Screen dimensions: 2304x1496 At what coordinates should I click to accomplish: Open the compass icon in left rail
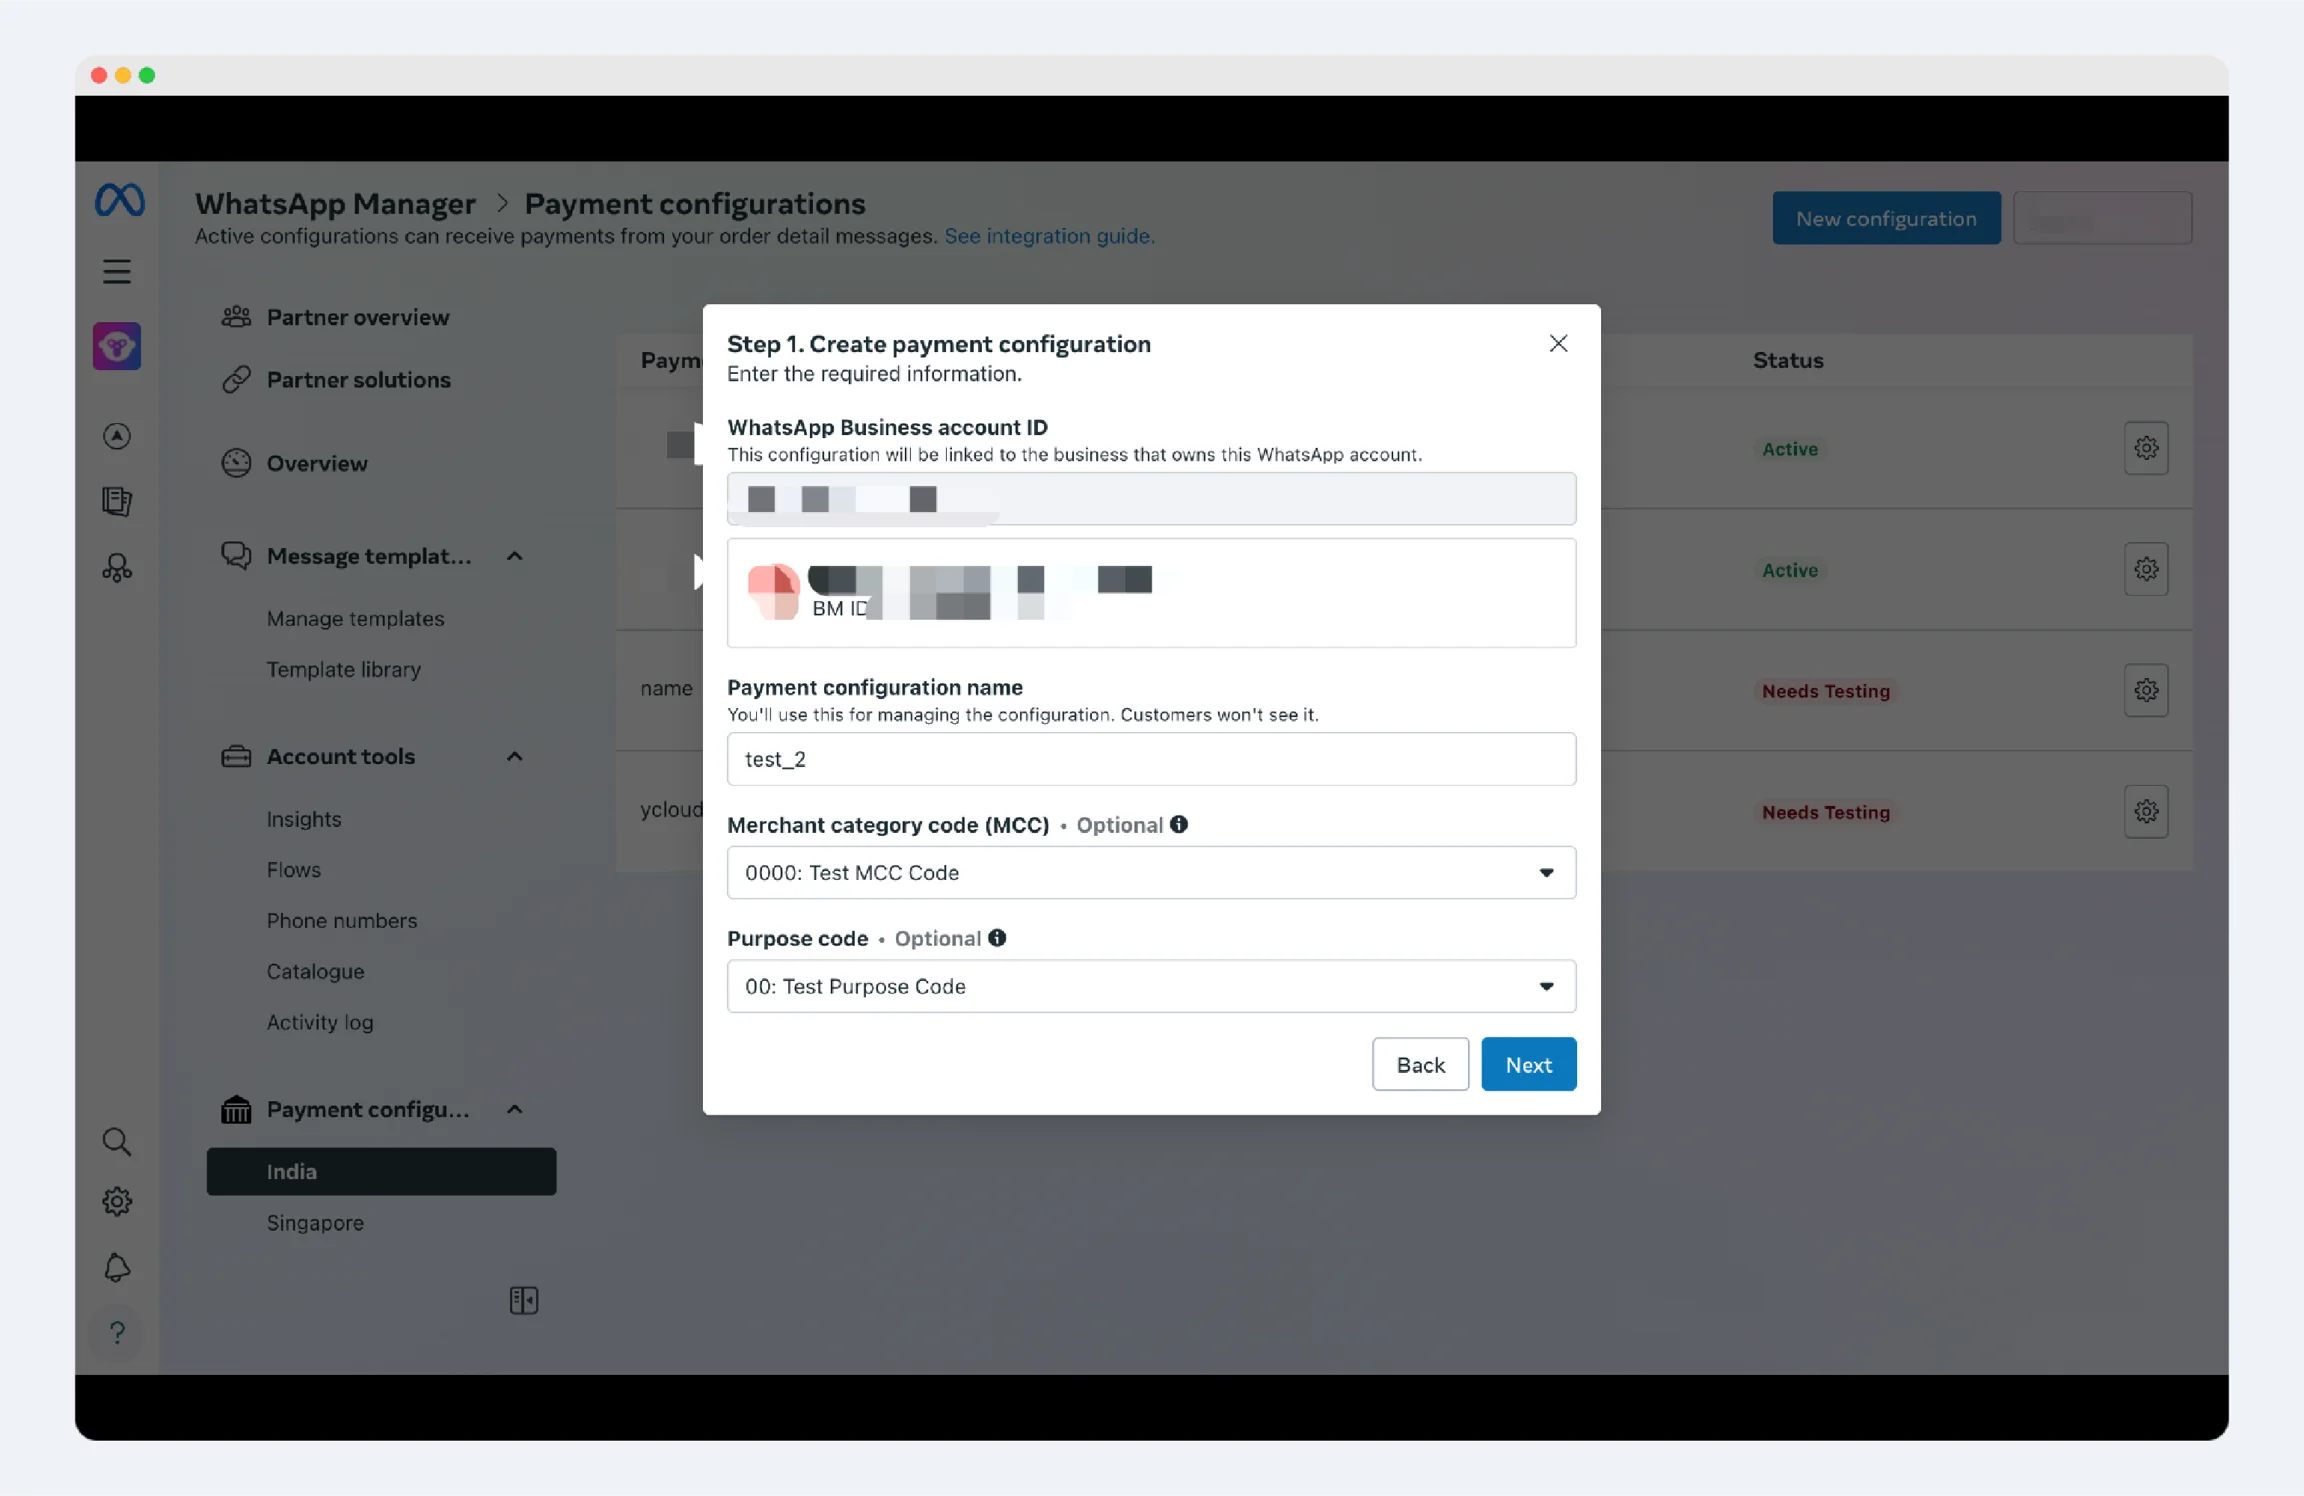[x=117, y=436]
